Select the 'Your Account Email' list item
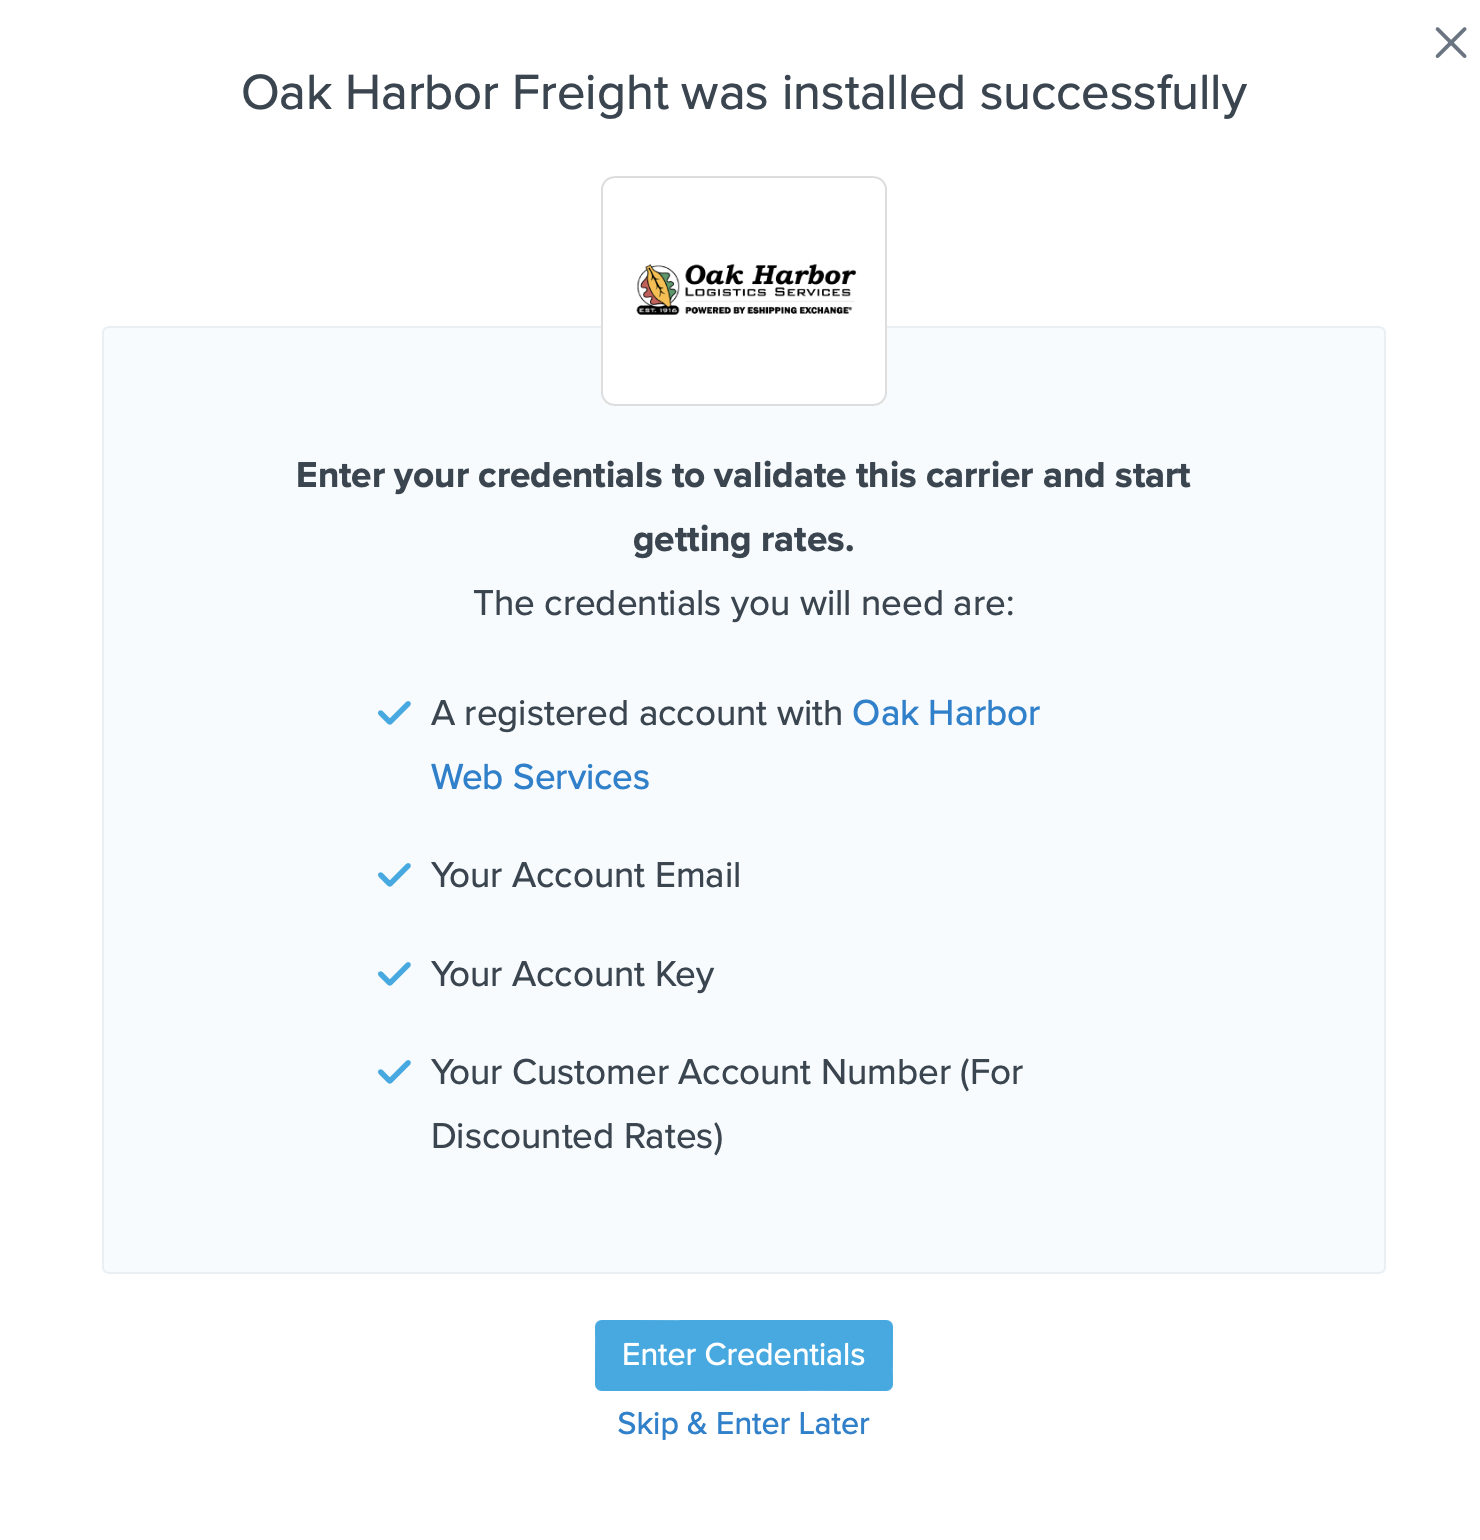The width and height of the screenshot is (1480, 1540). (x=586, y=875)
